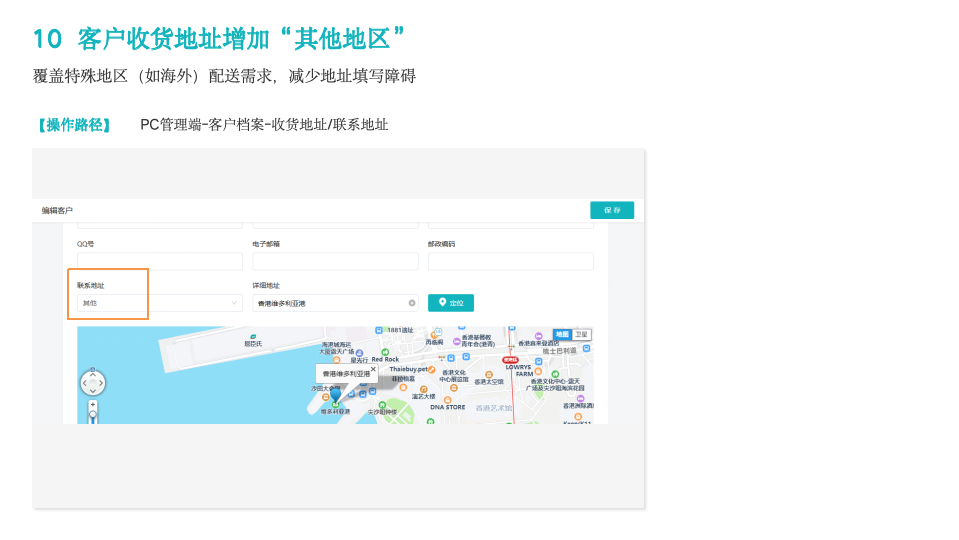Click the 编辑客户 page header text
Viewport: 959px width, 540px height.
coord(57,210)
